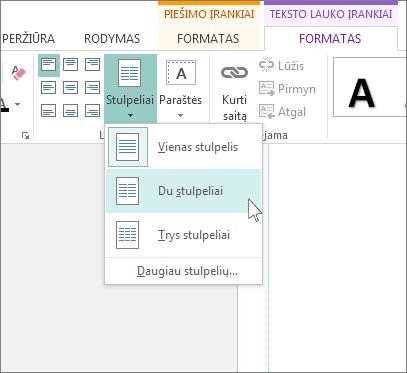
Task: Open the Paraštės margins dropdown
Action: [181, 89]
